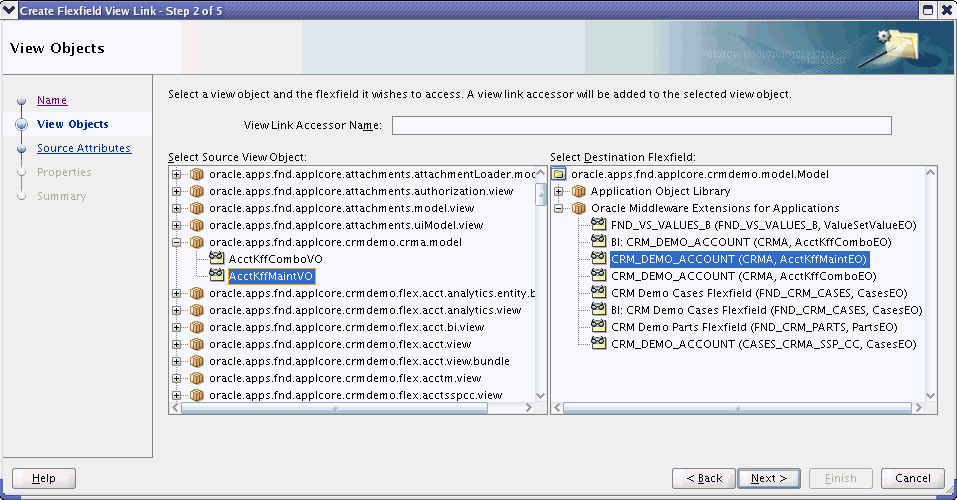957x500 pixels.
Task: Click package icon of flex.acct.analytics.entity row
Action: tap(196, 294)
